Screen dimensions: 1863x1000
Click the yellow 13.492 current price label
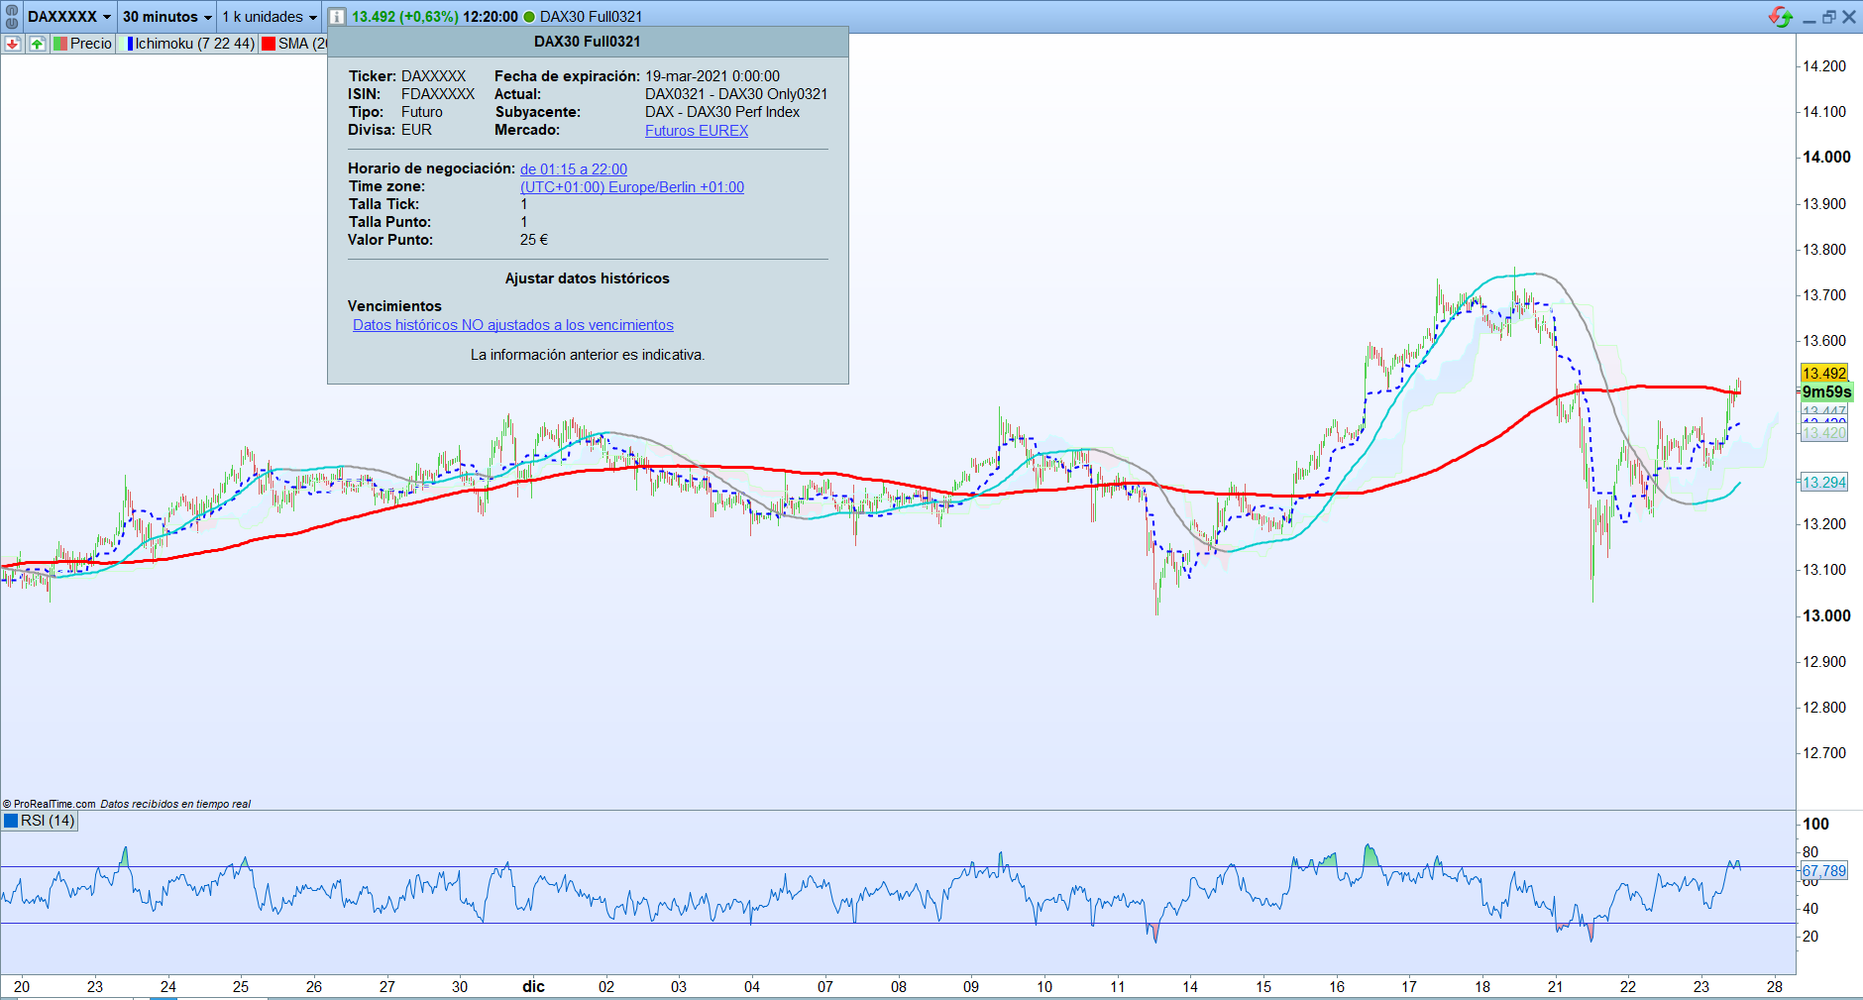tap(1823, 373)
